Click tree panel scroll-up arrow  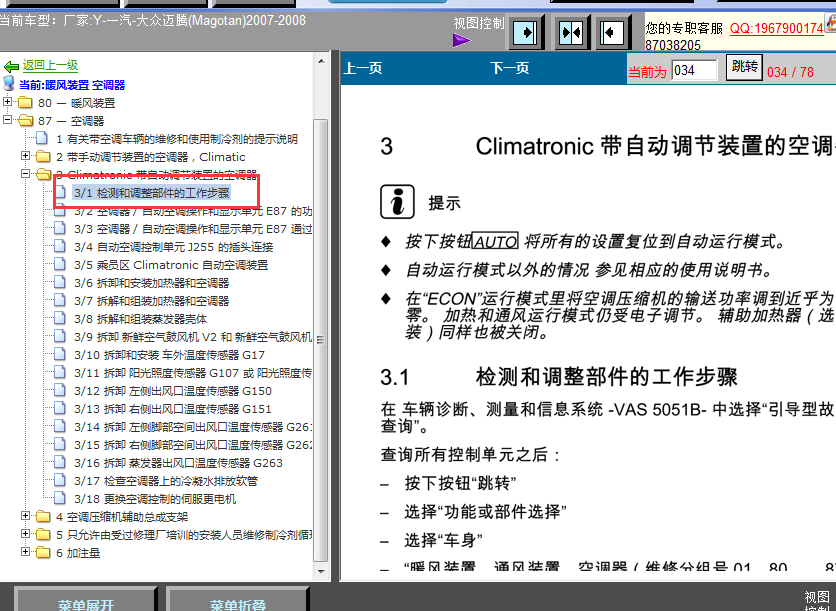coord(321,61)
